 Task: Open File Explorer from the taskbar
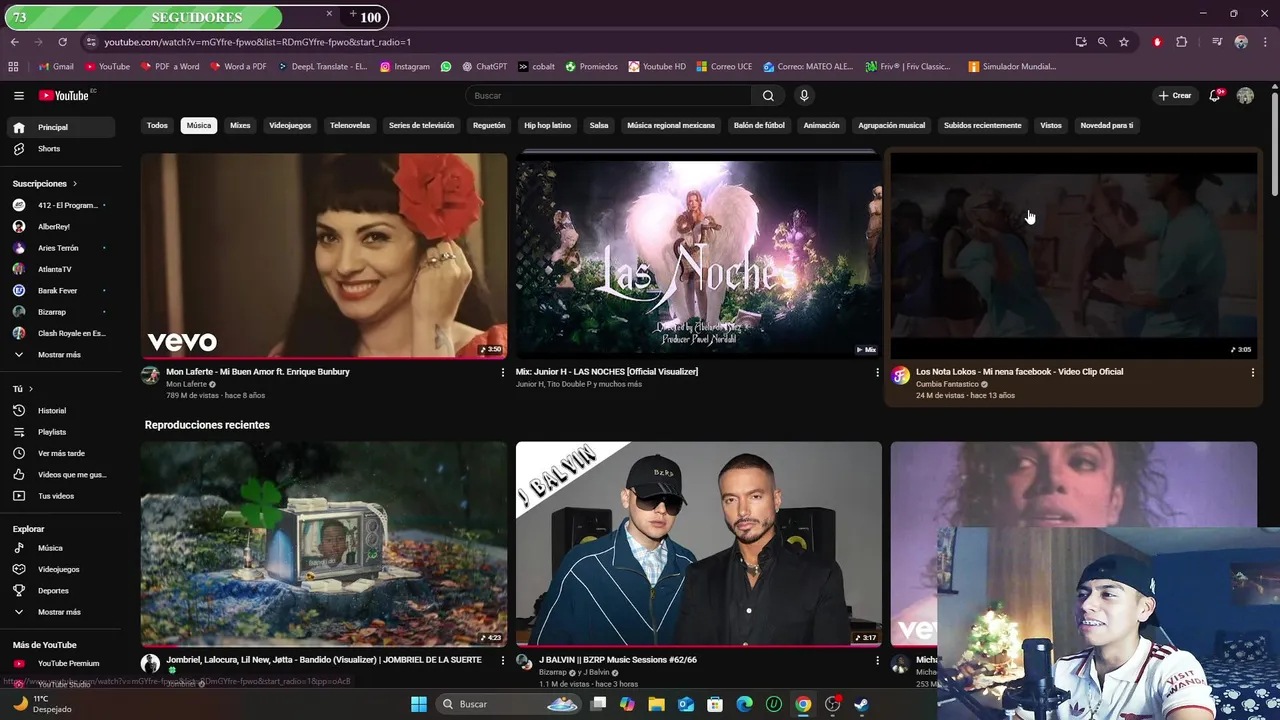pyautogui.click(x=656, y=704)
